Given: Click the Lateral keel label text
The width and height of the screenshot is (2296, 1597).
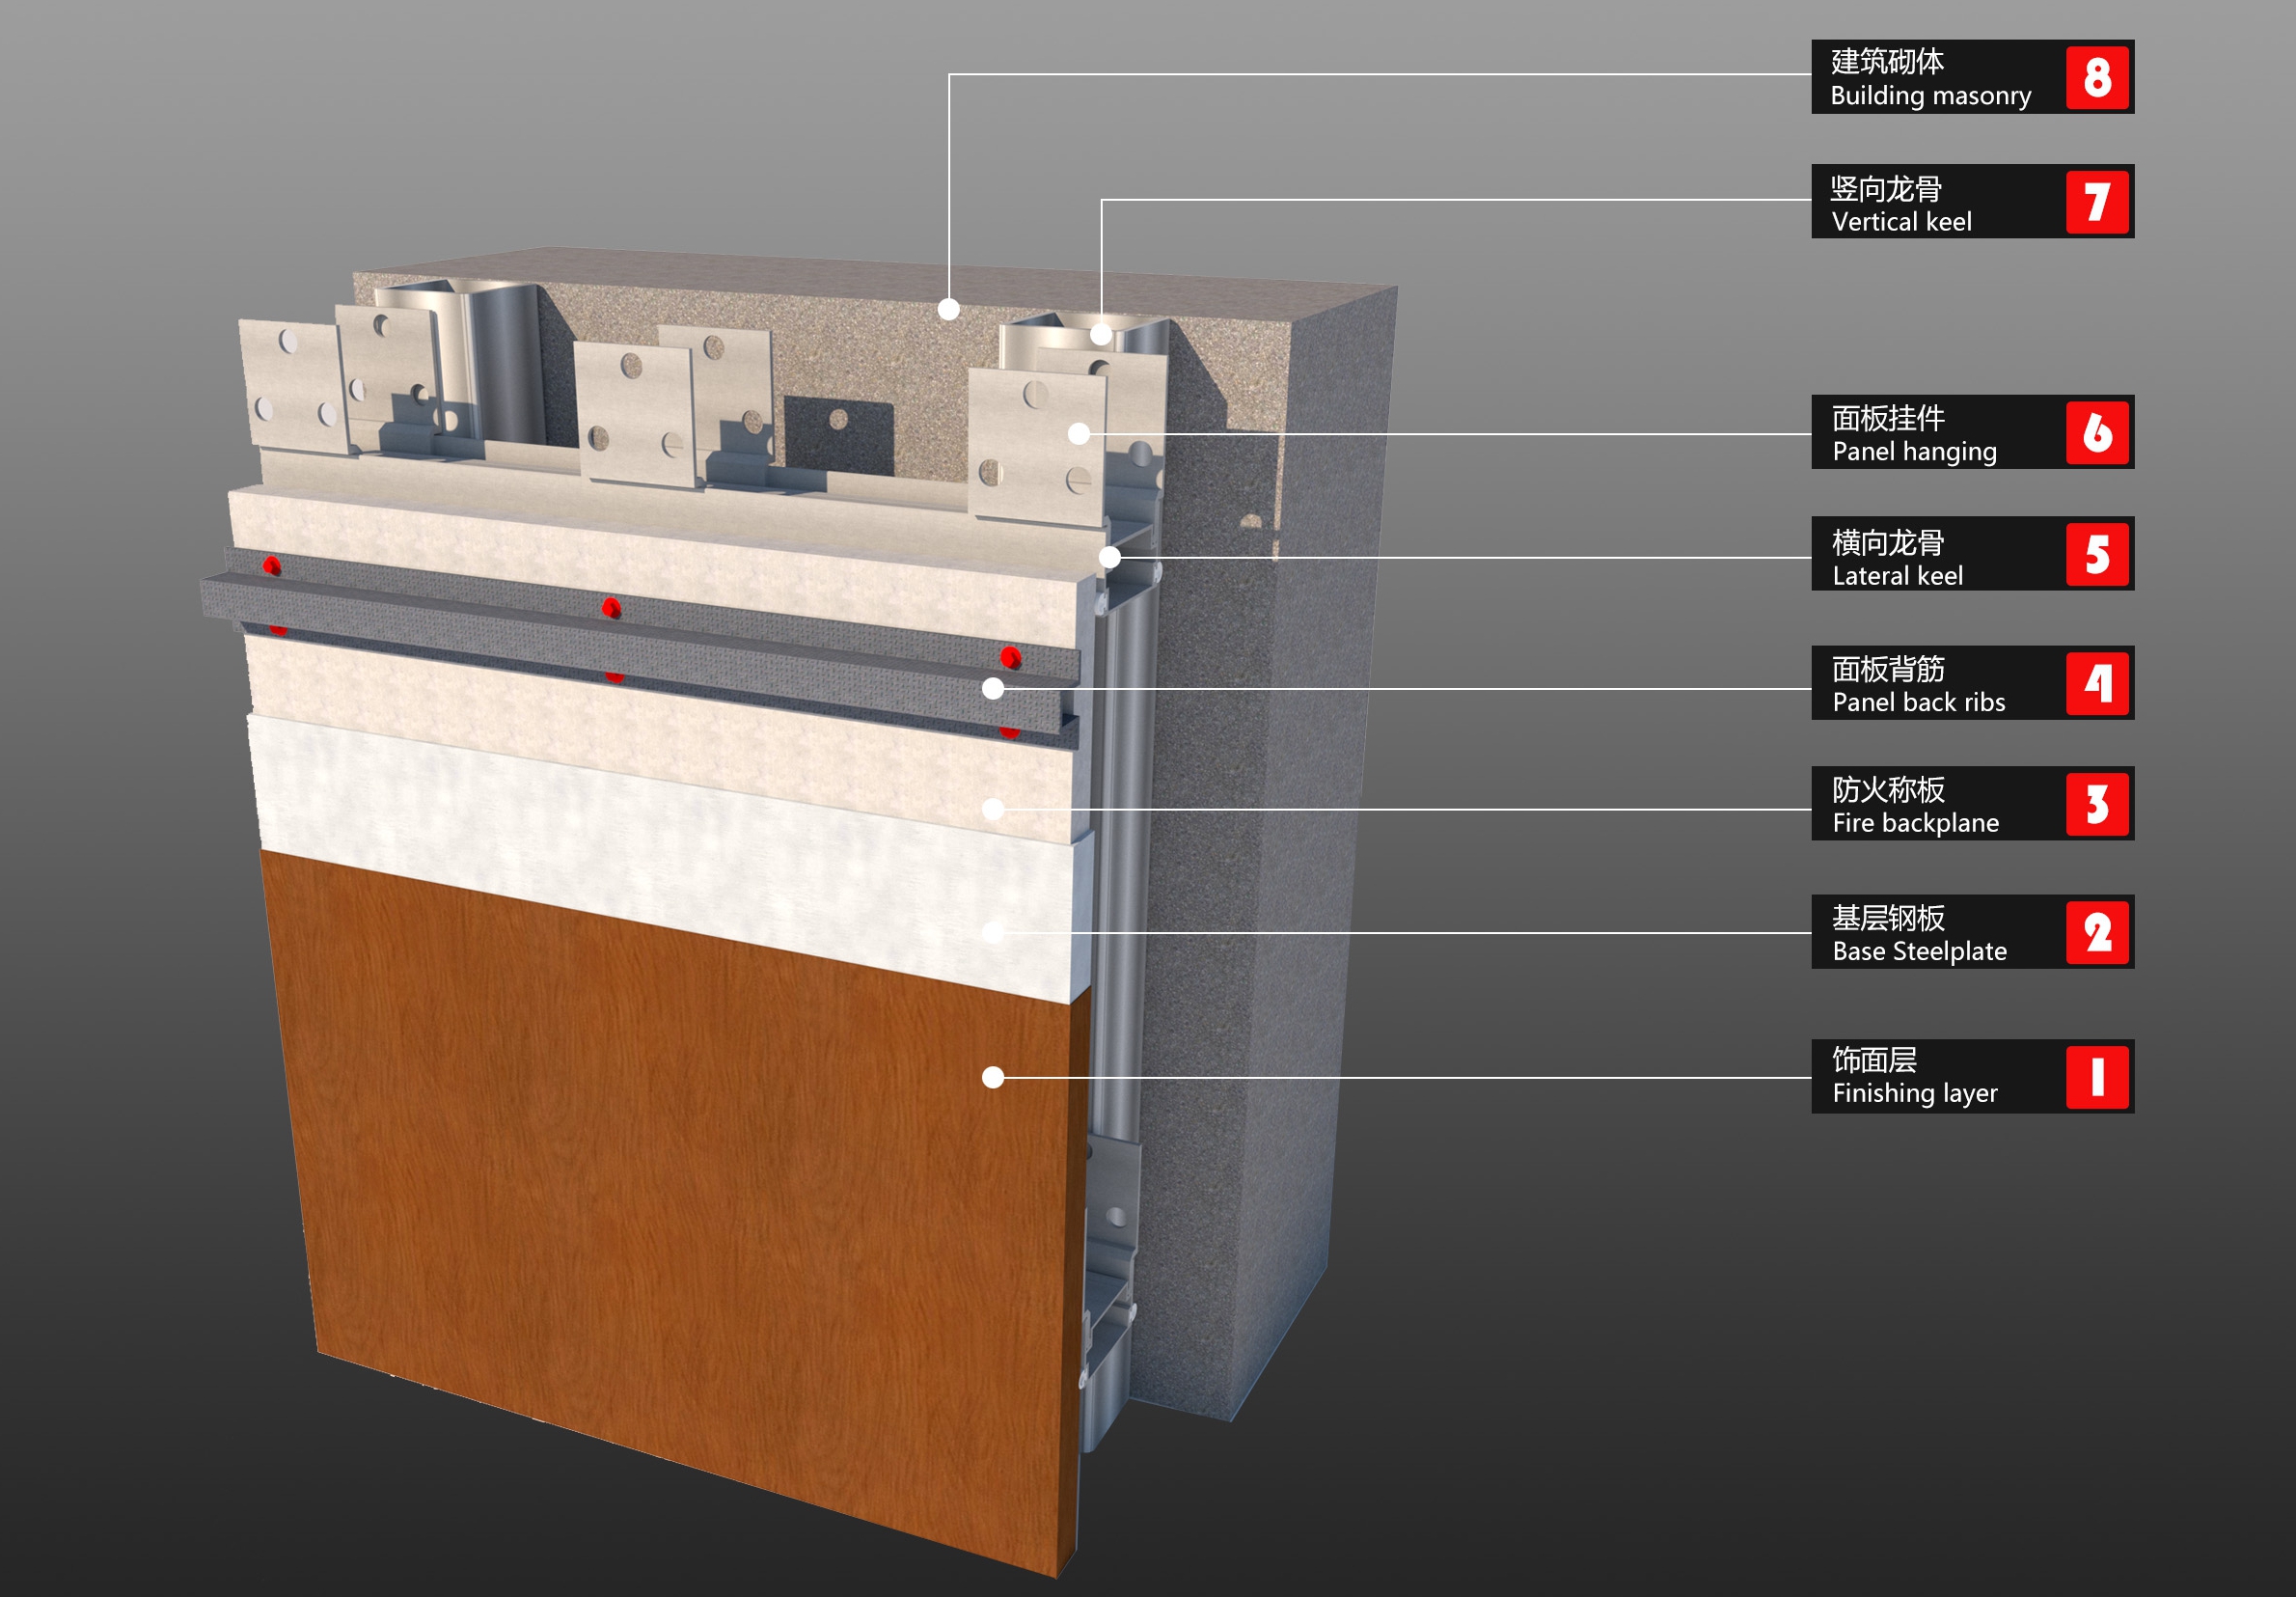Looking at the screenshot, I should (x=1897, y=575).
